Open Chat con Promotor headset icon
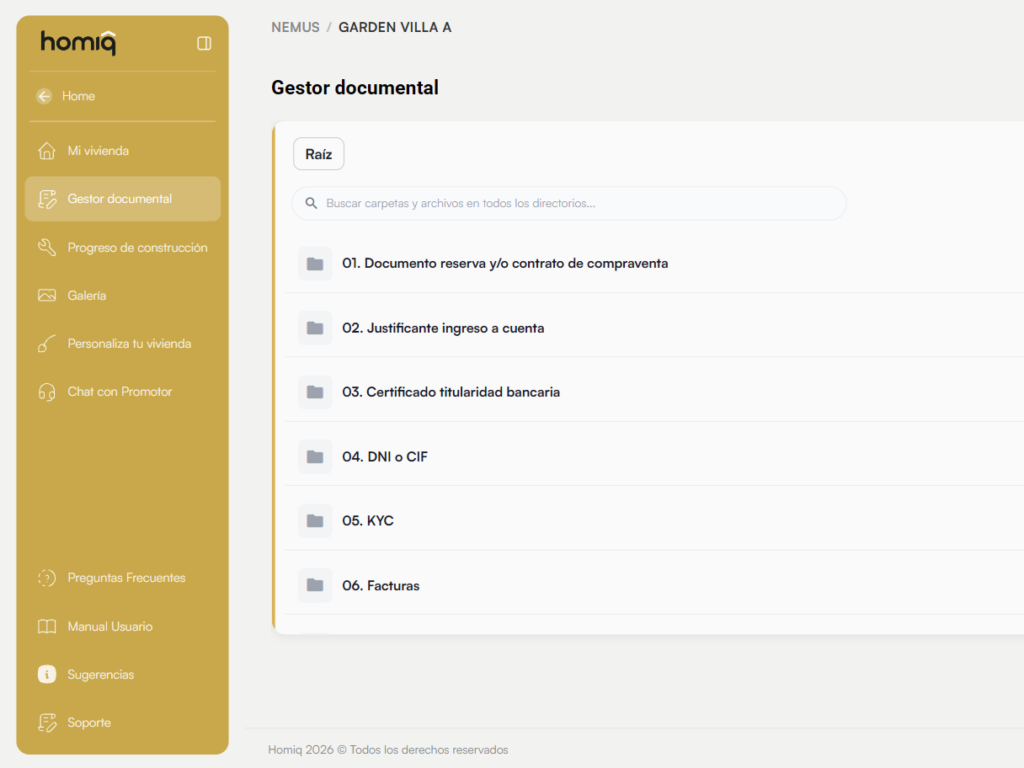 pyautogui.click(x=46, y=392)
